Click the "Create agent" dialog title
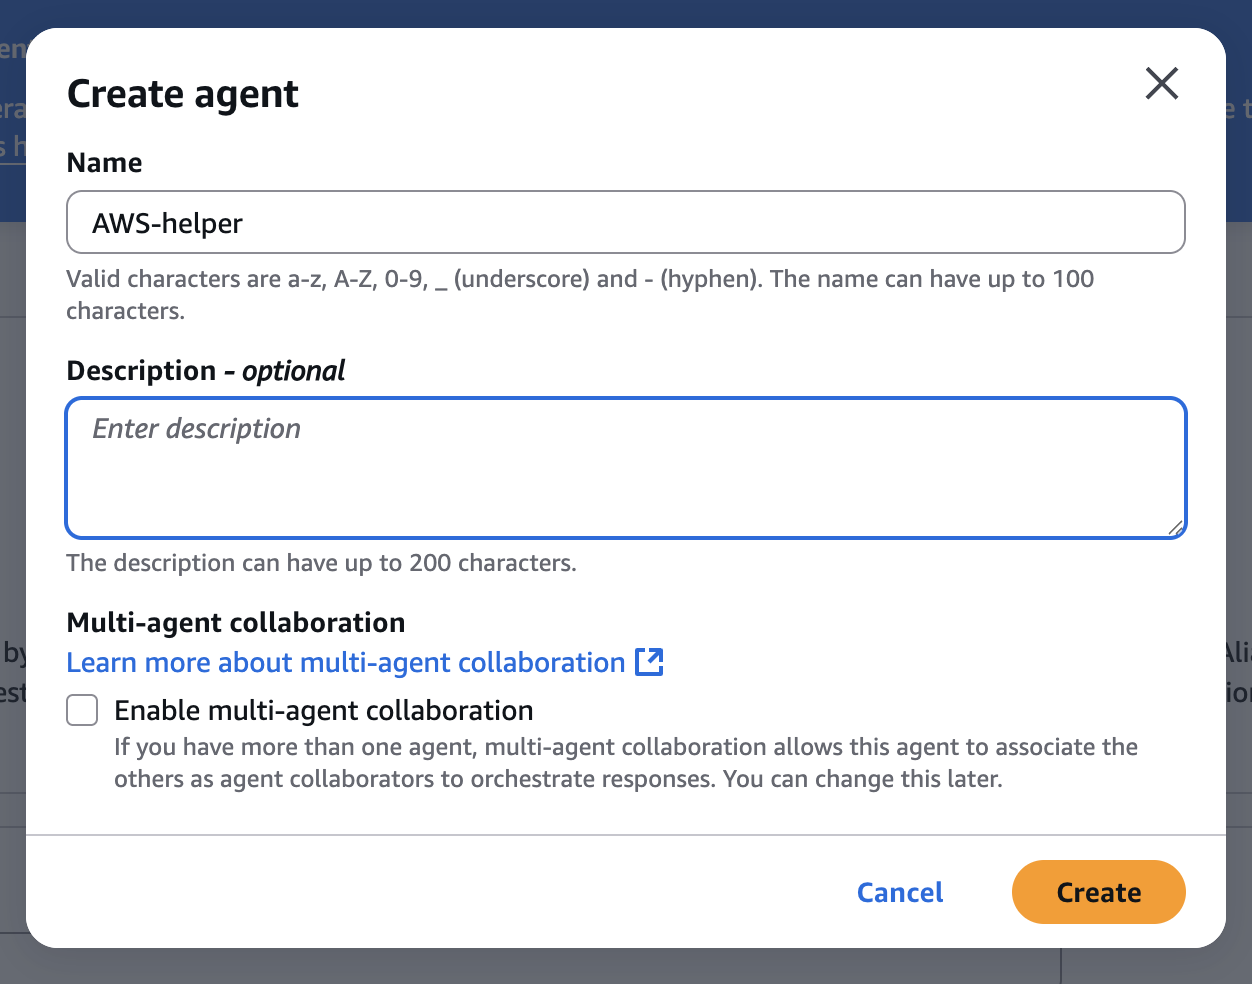This screenshot has width=1252, height=984. tap(182, 94)
